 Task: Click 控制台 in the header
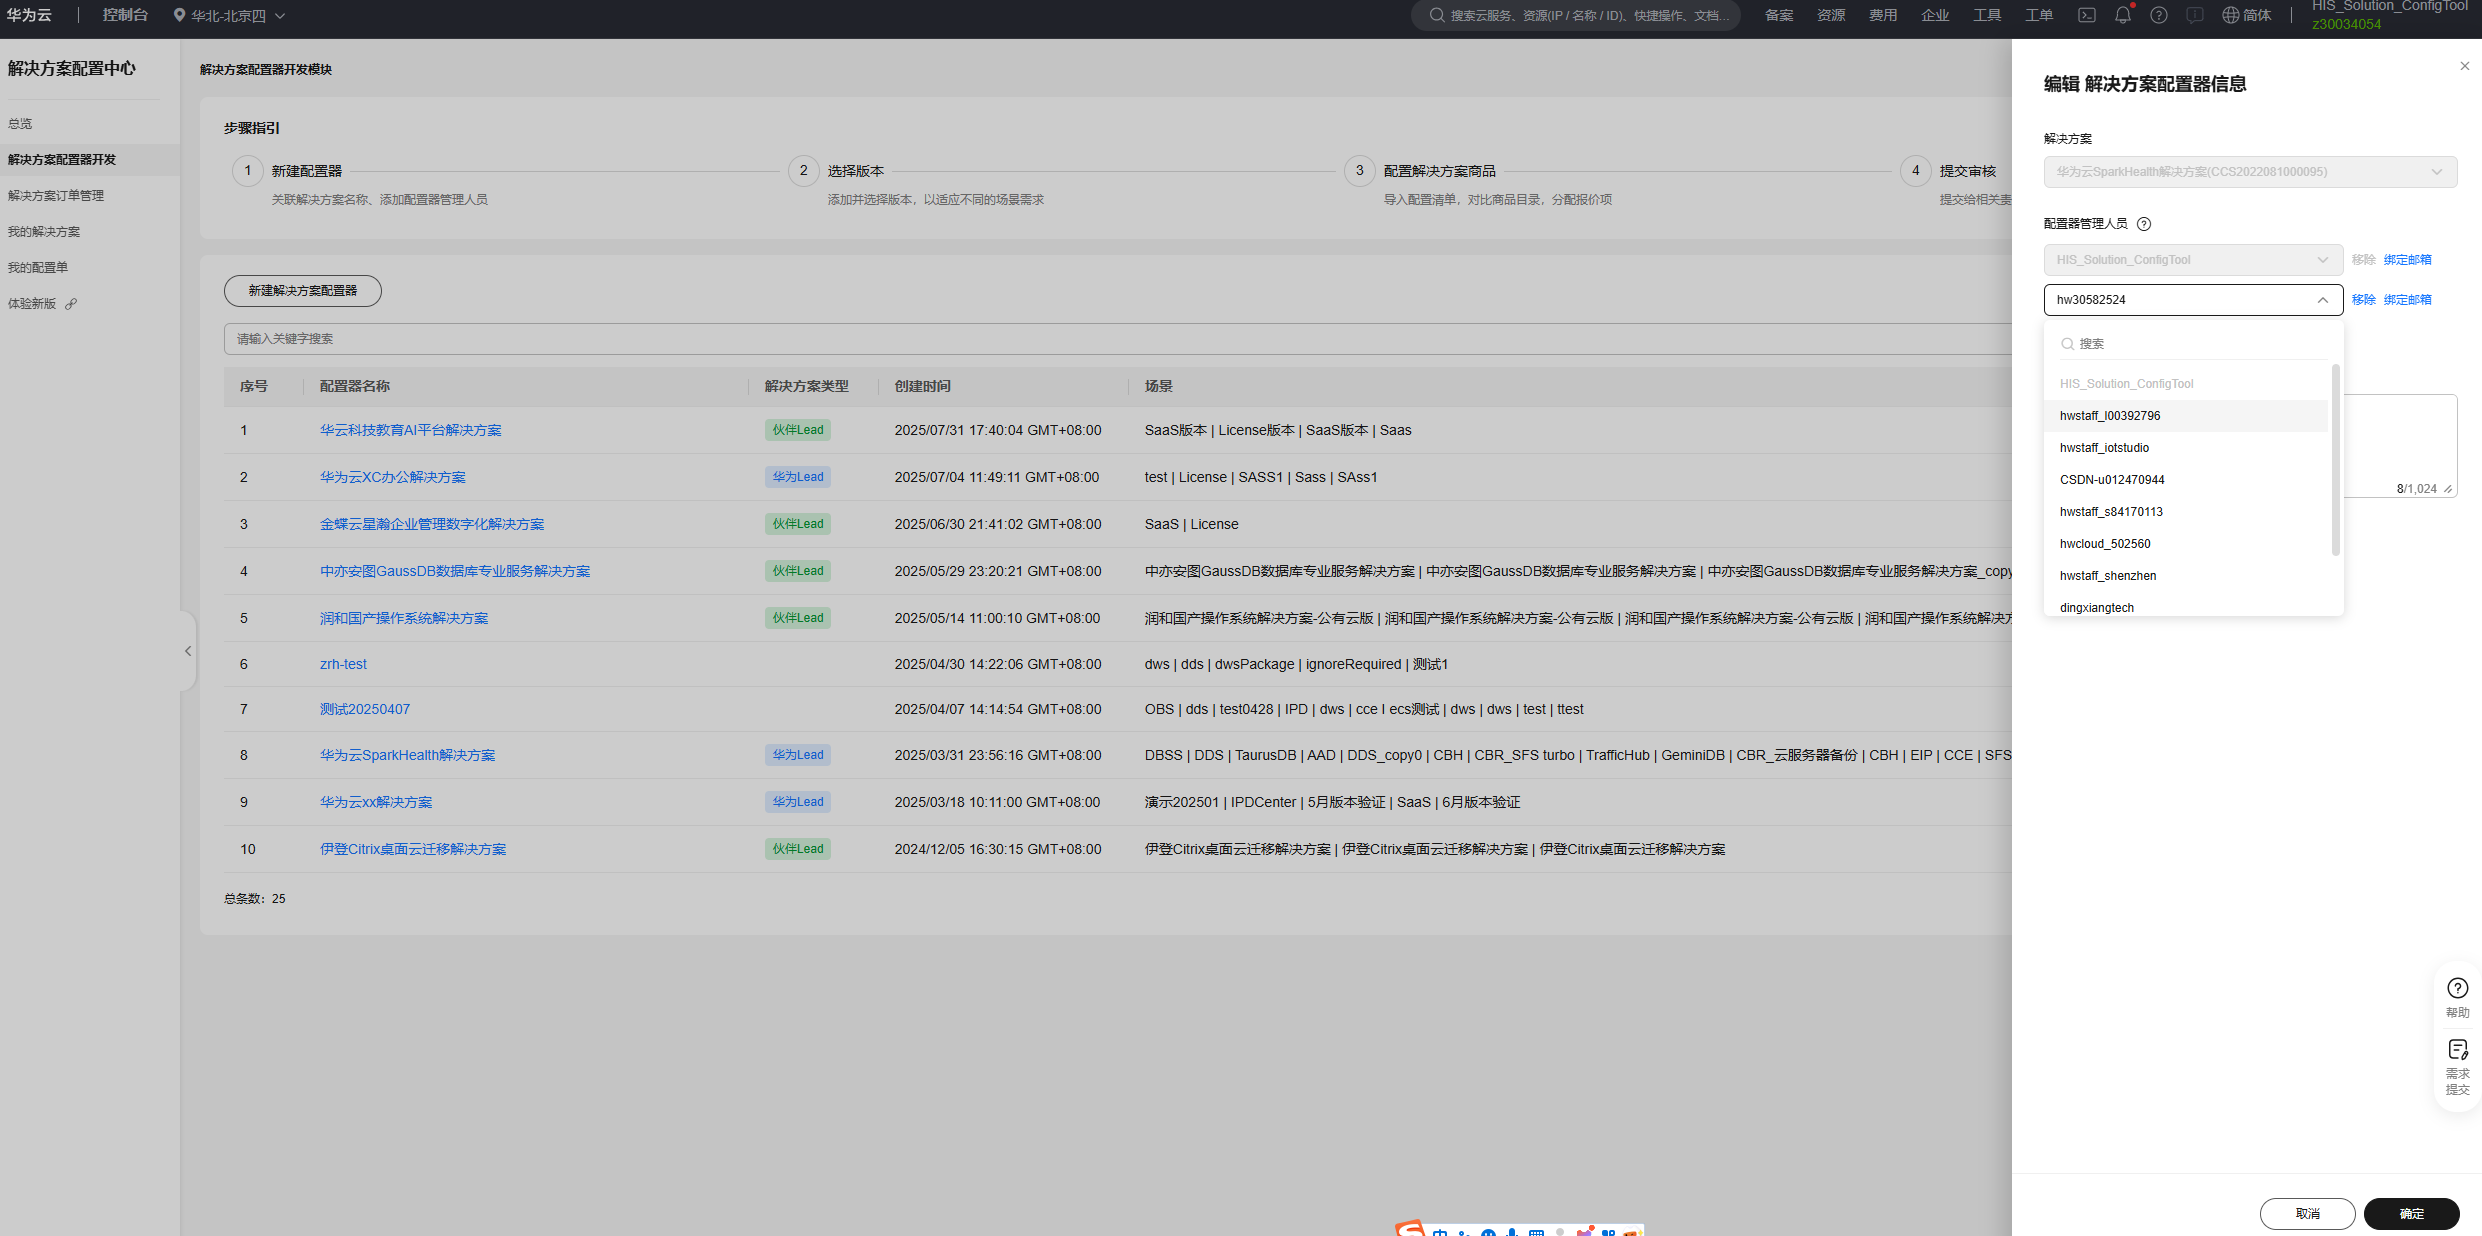click(x=125, y=15)
